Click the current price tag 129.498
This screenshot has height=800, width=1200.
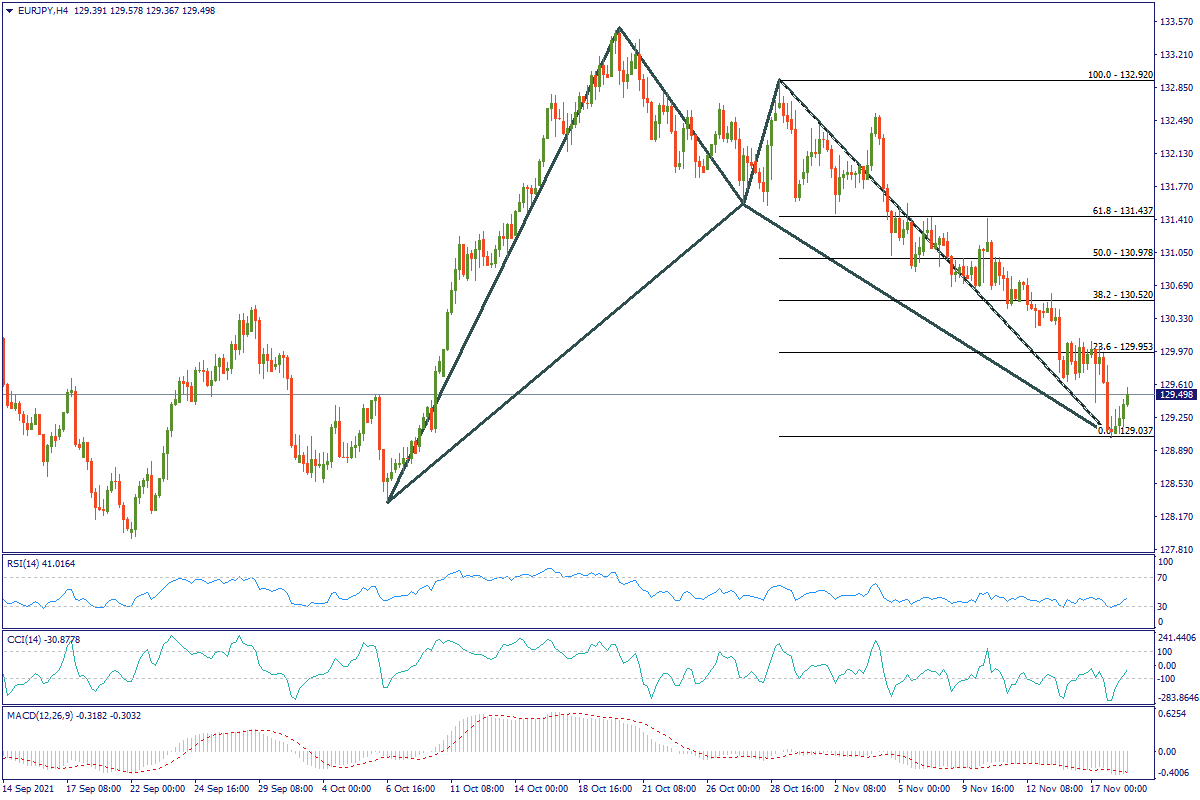coord(1175,395)
